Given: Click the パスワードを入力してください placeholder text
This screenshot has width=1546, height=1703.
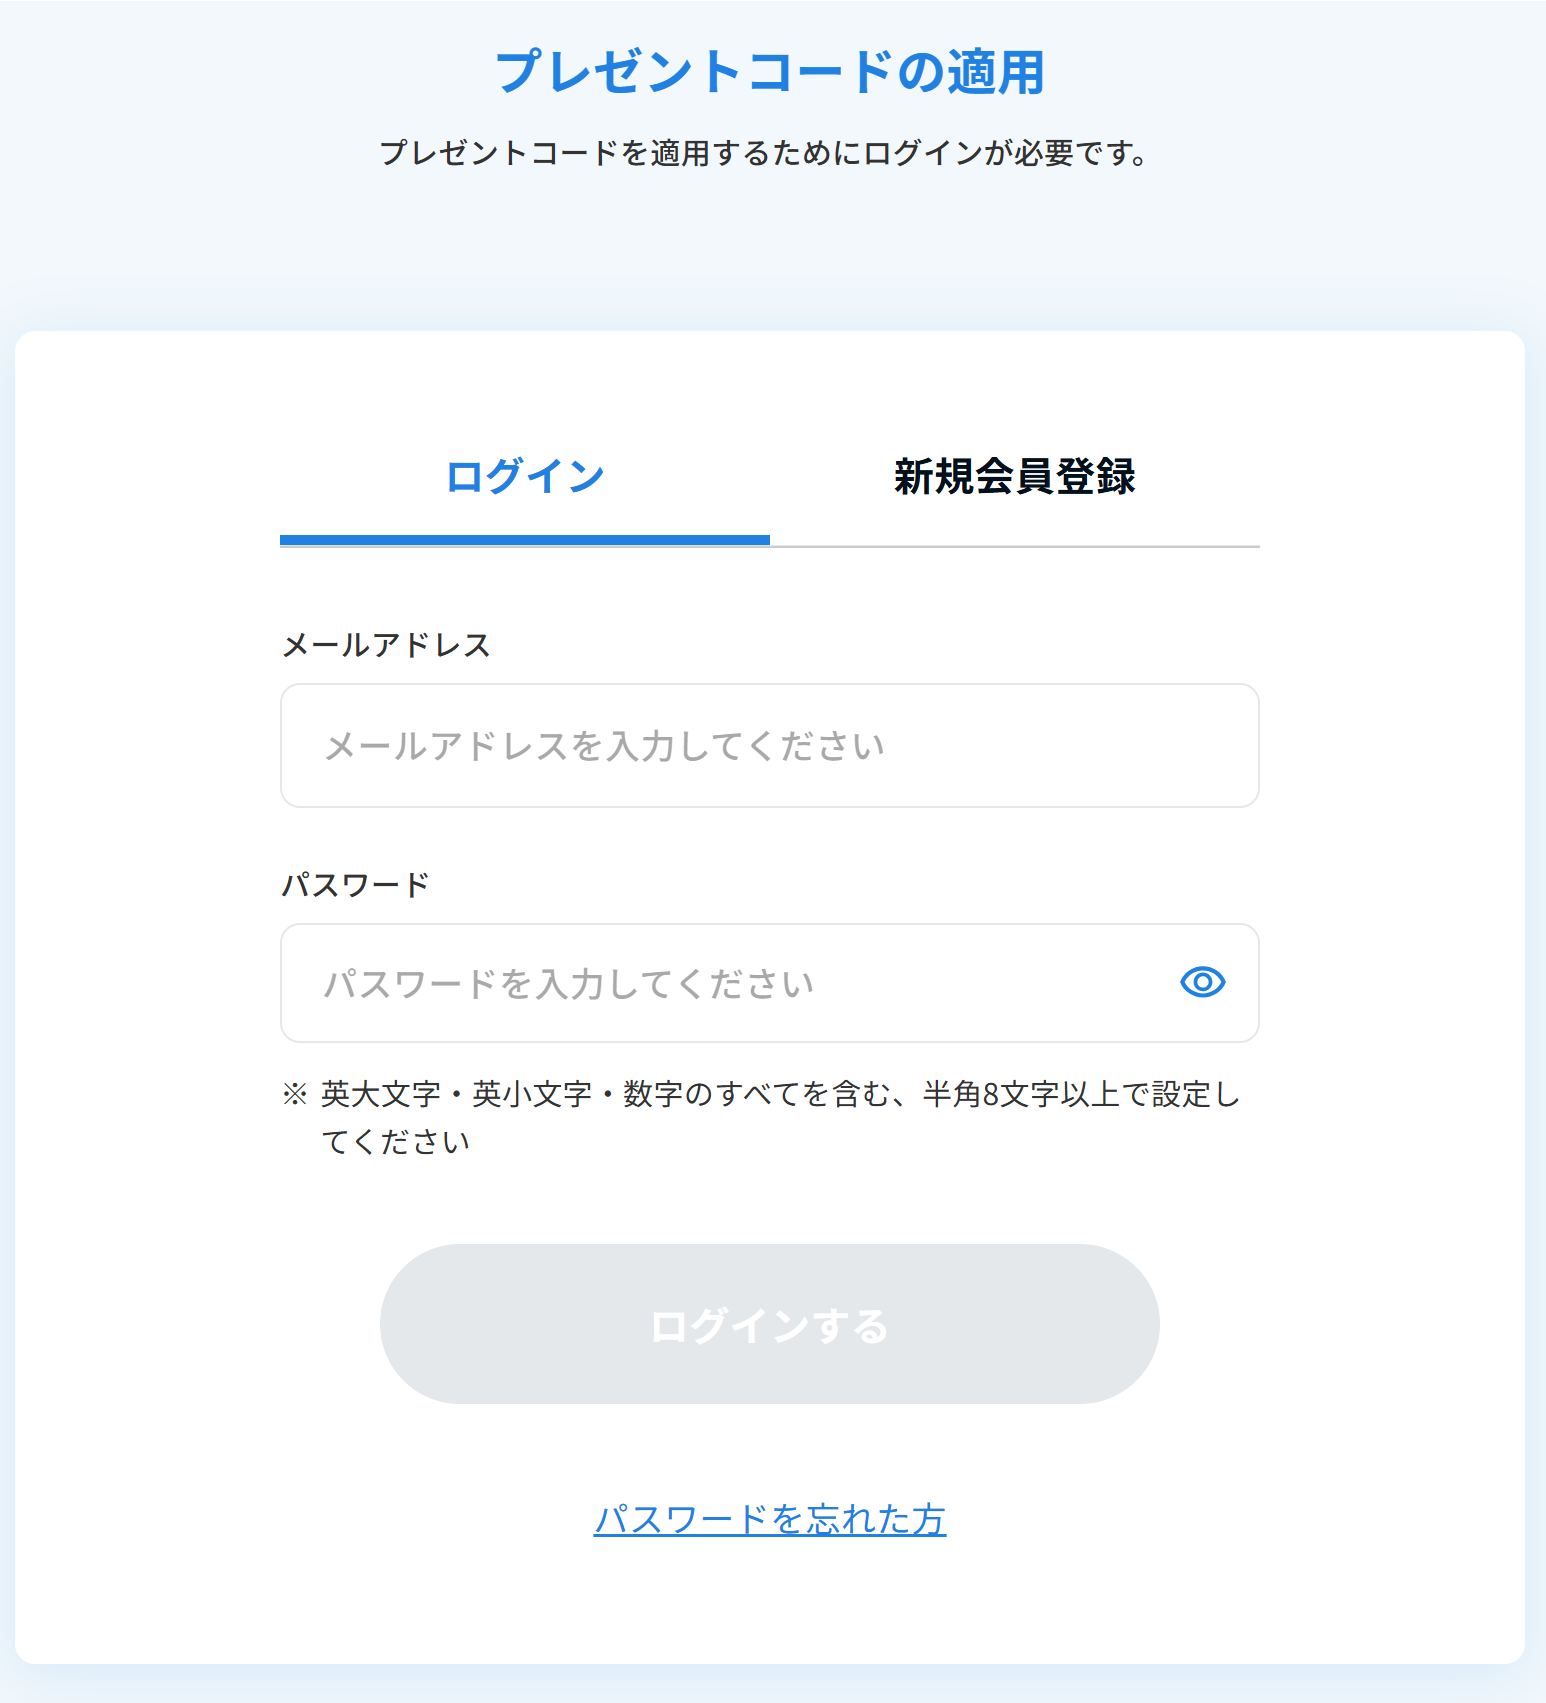Looking at the screenshot, I should point(569,984).
